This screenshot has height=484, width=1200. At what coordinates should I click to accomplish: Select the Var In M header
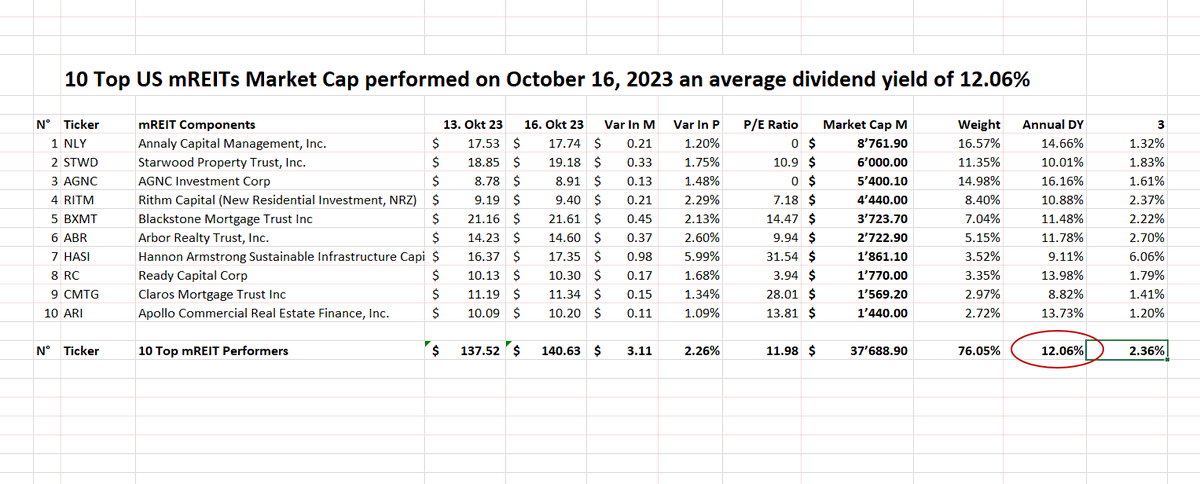(630, 125)
